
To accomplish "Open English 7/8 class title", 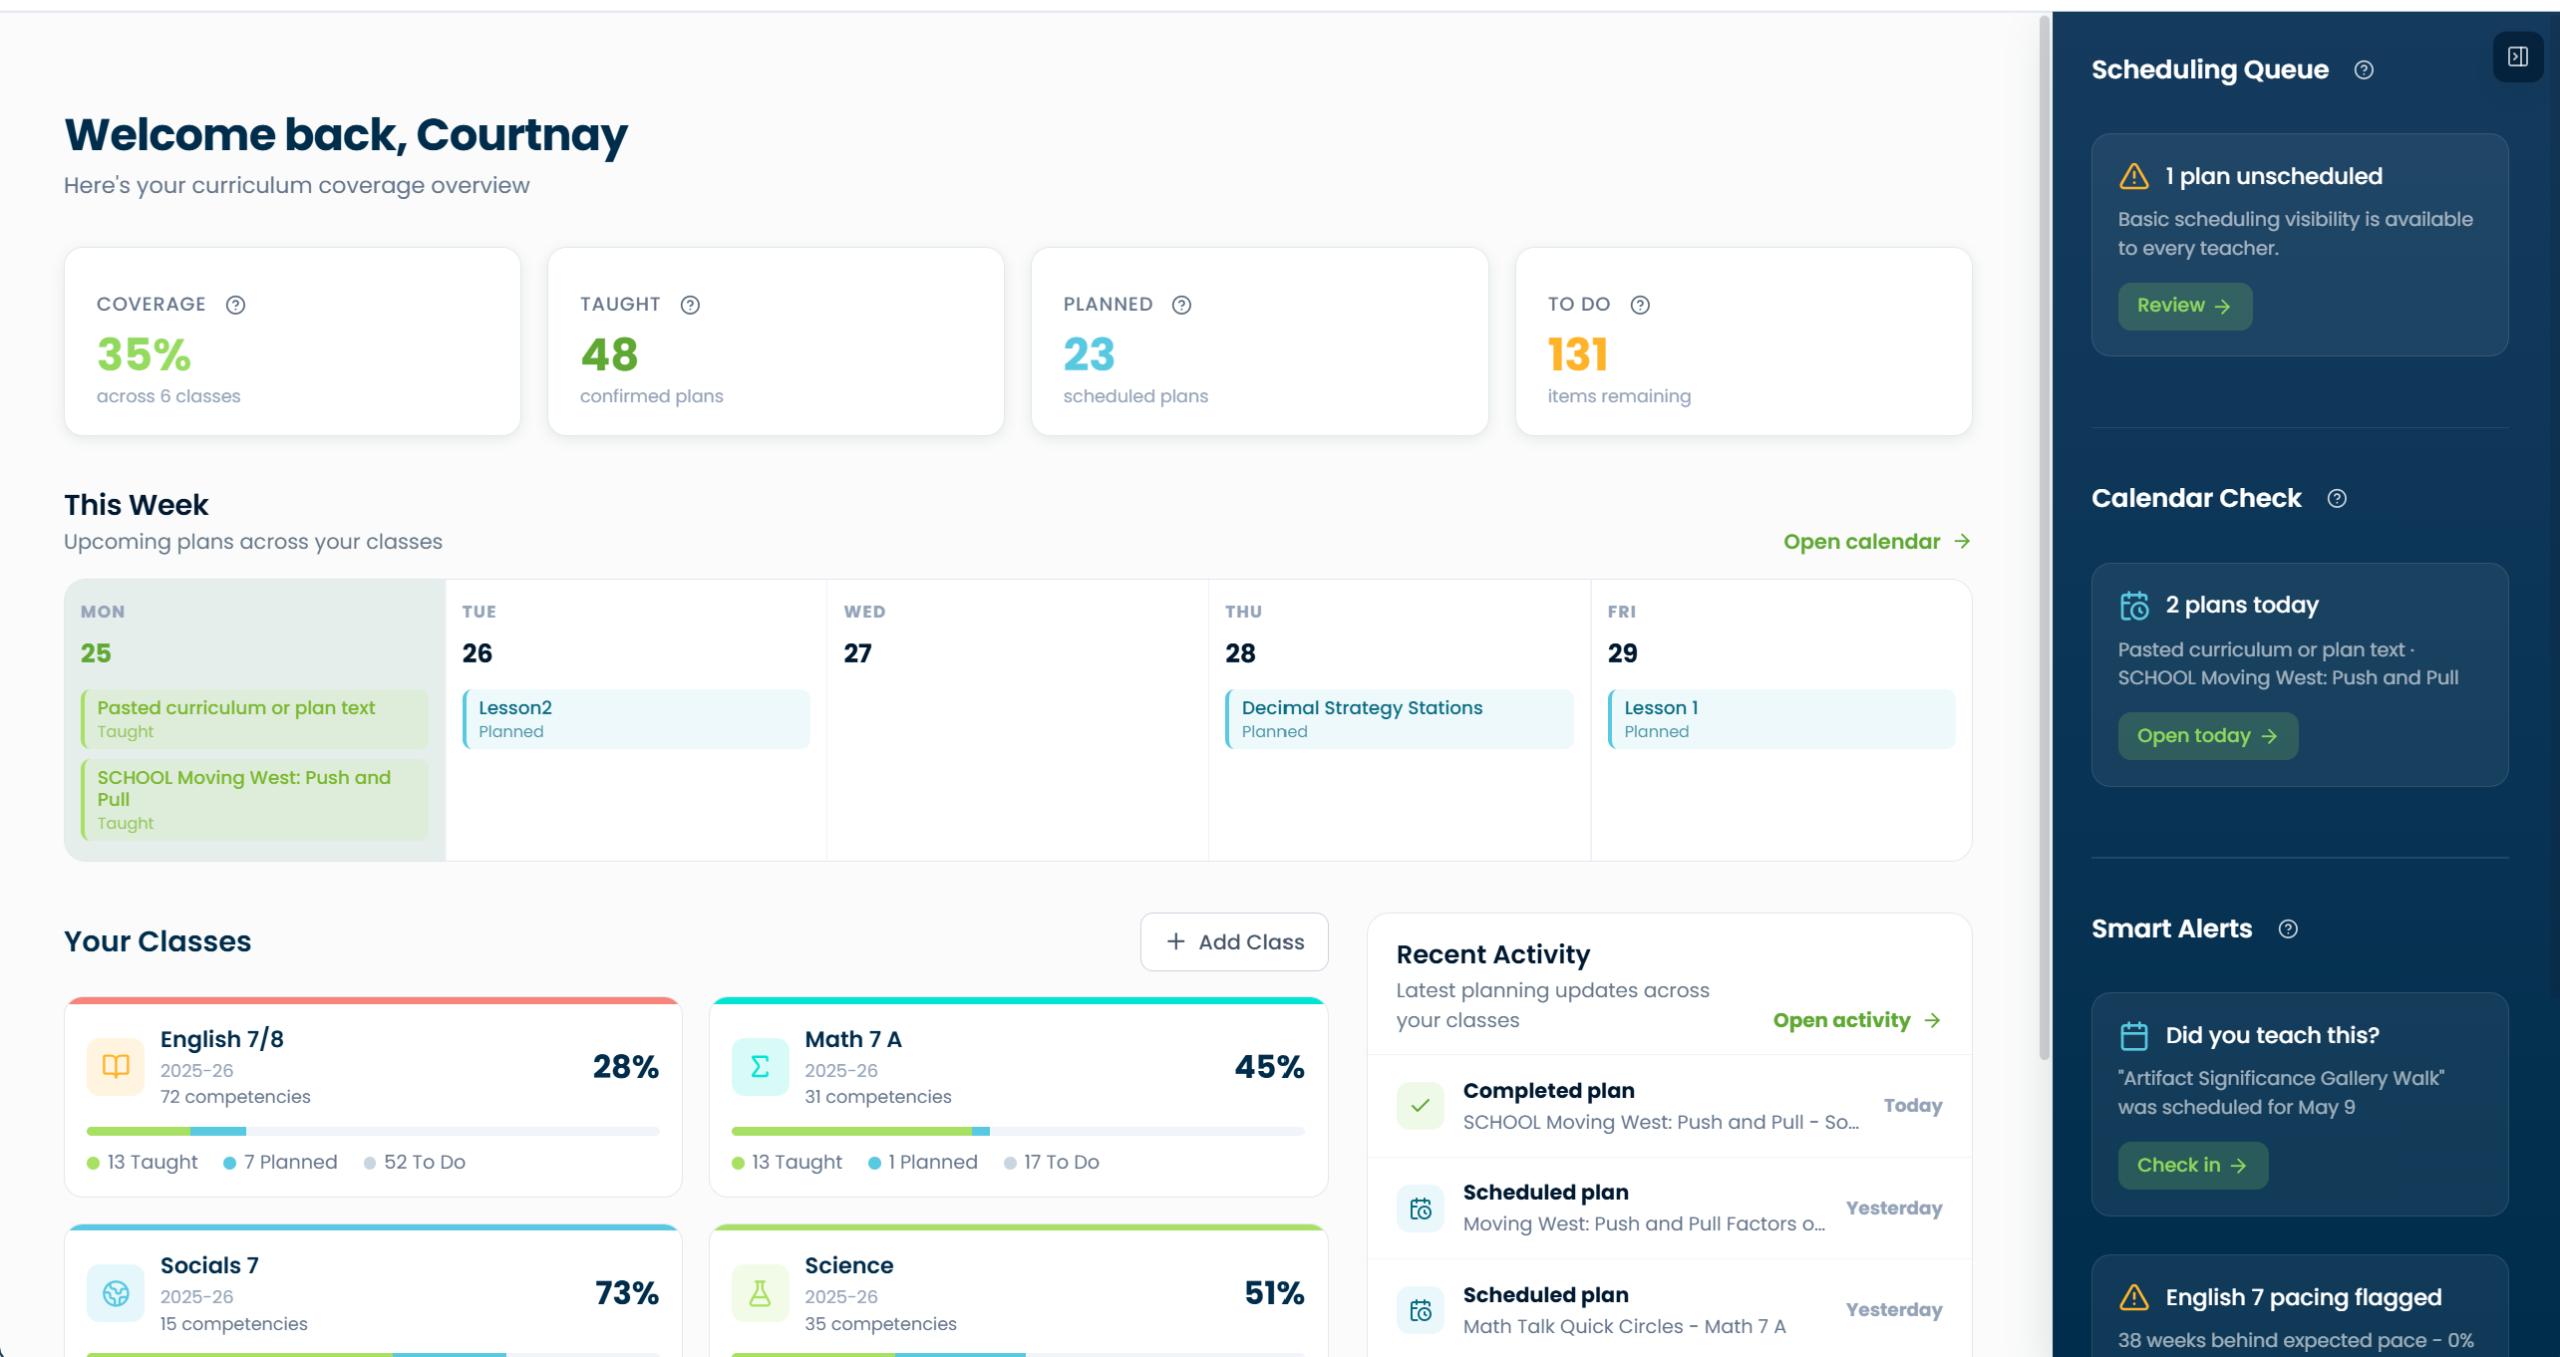I will [222, 1039].
